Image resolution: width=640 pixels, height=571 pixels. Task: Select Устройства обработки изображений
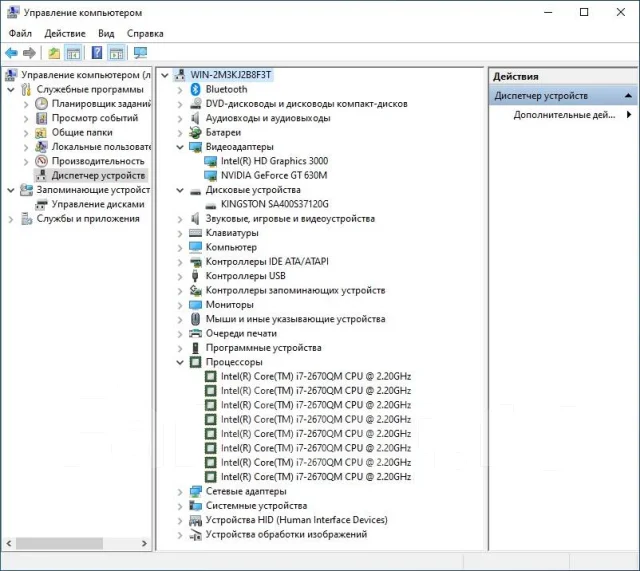(x=286, y=534)
